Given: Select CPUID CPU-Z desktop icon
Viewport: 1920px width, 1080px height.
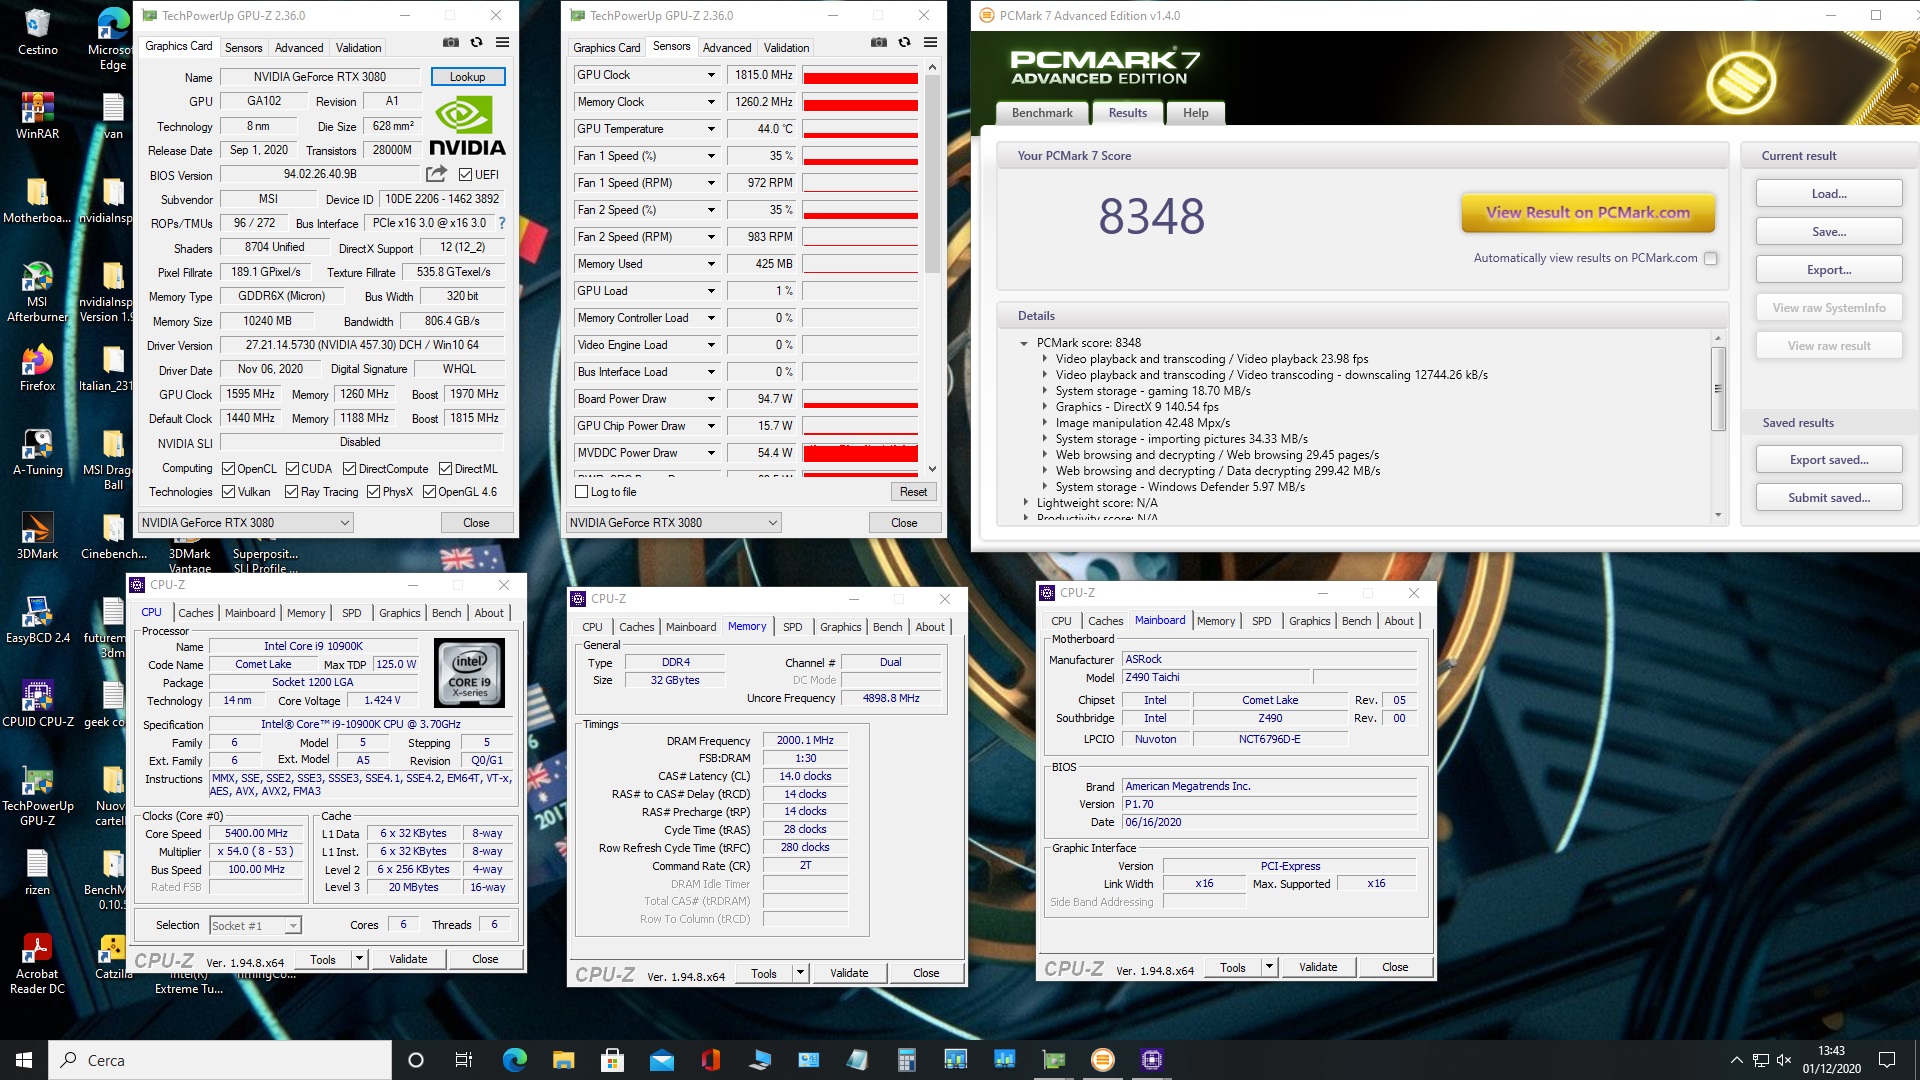Looking at the screenshot, I should coord(37,704).
